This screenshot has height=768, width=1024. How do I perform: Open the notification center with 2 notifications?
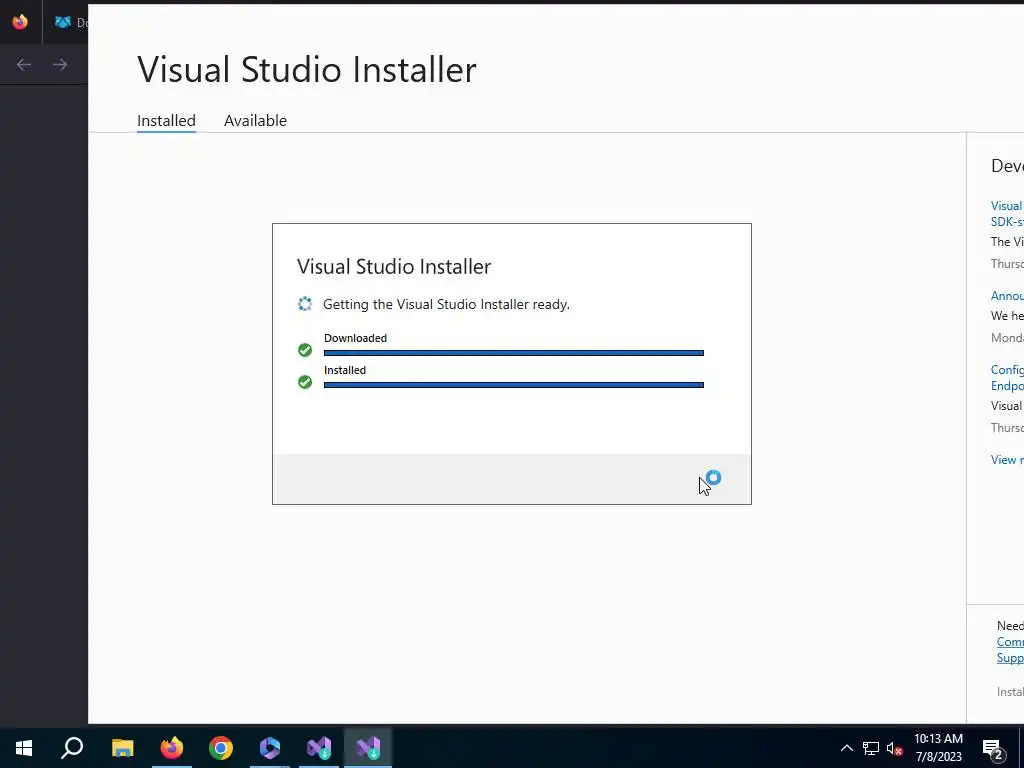[993, 749]
